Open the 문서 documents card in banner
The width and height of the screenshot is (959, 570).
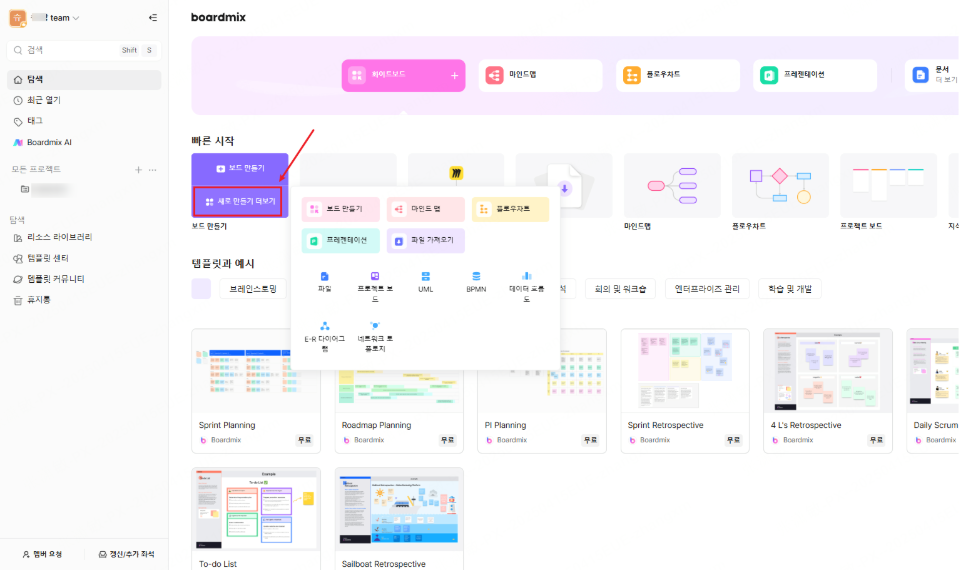click(931, 75)
